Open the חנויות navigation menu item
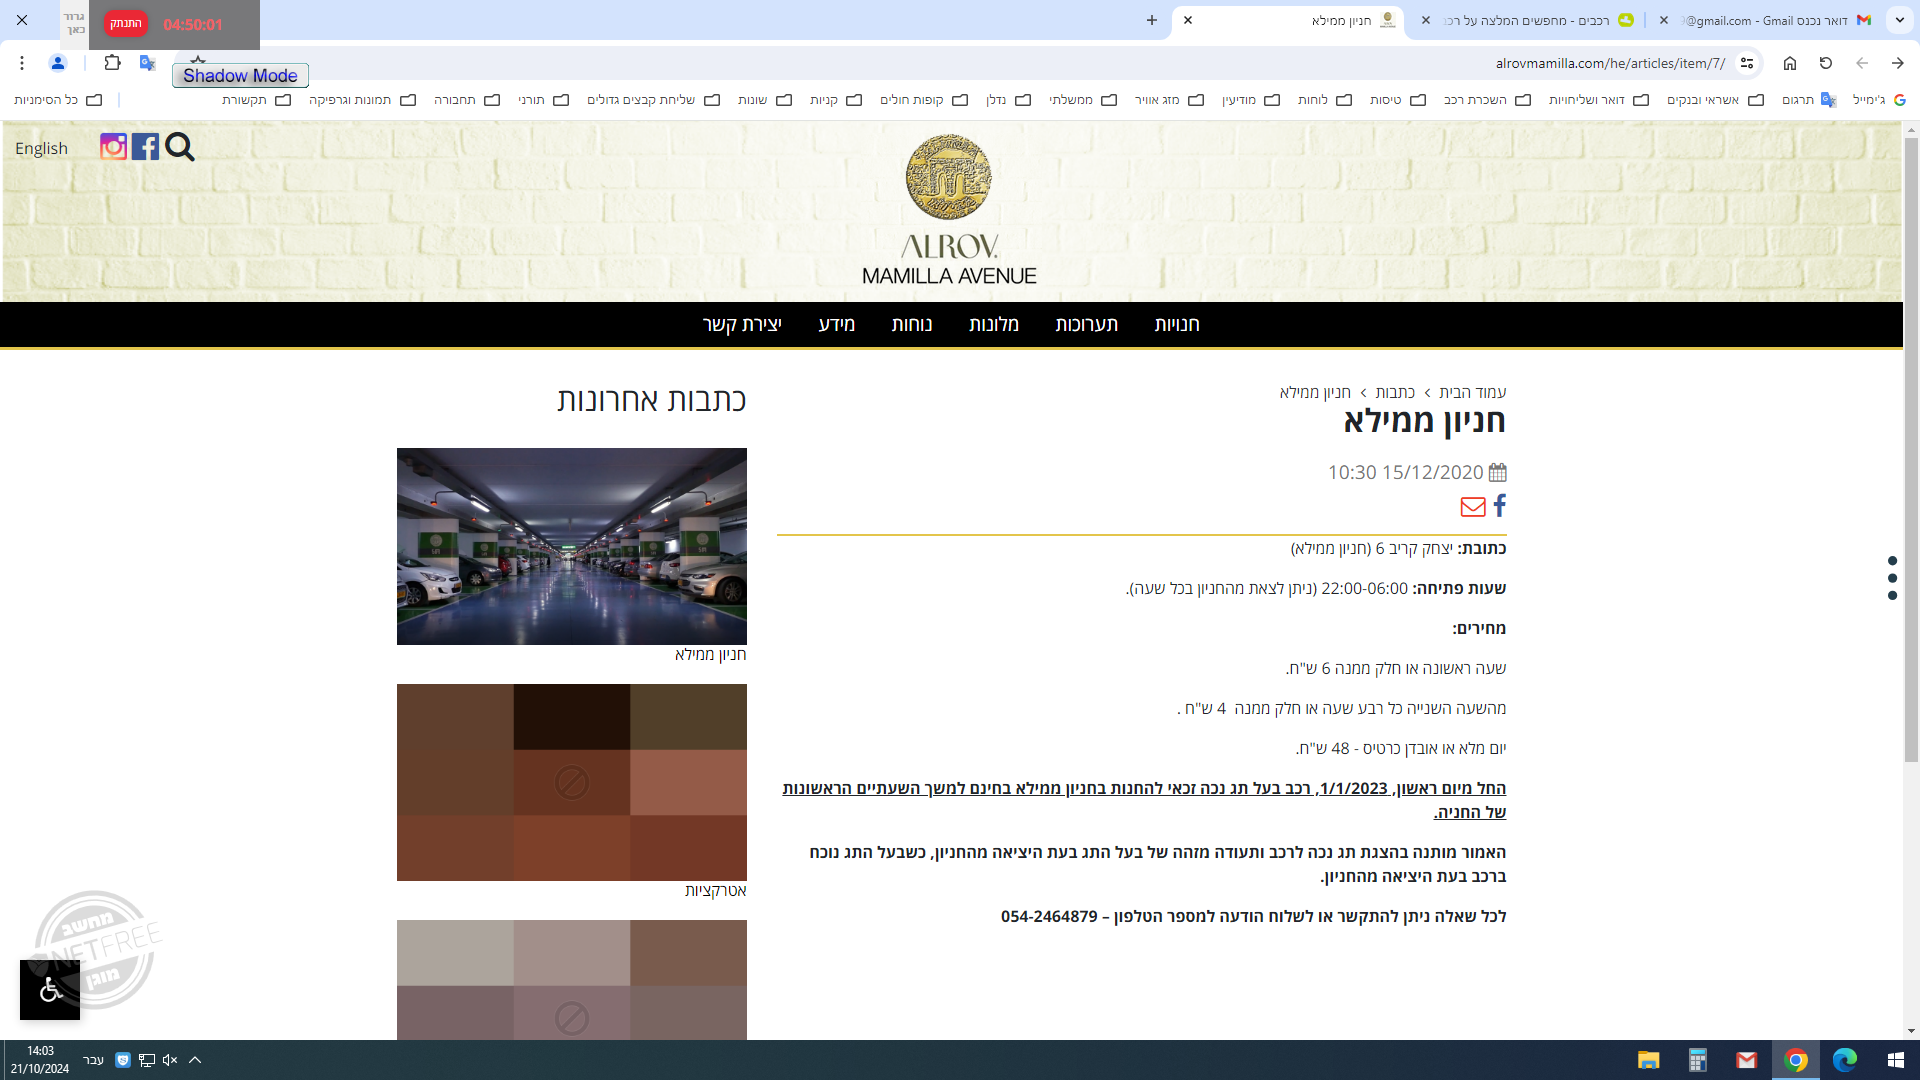This screenshot has height=1080, width=1920. (x=1176, y=324)
